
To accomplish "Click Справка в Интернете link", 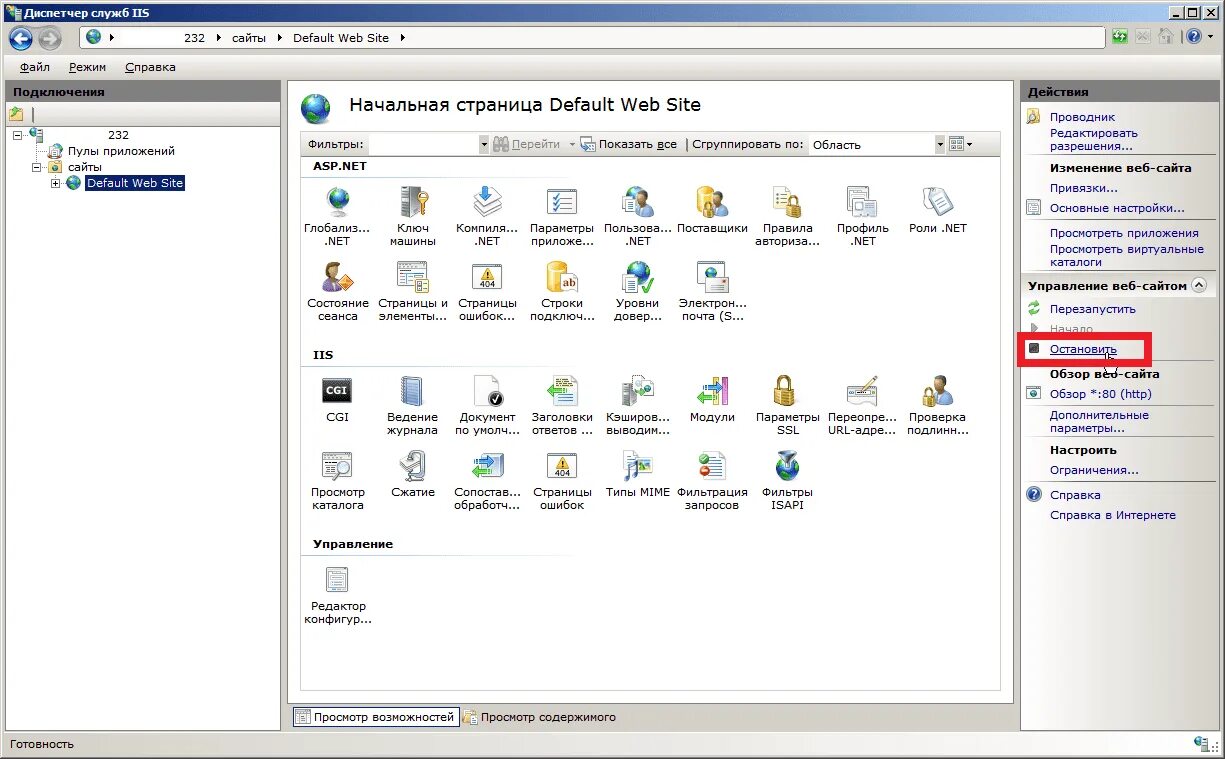I will pyautogui.click(x=1112, y=515).
